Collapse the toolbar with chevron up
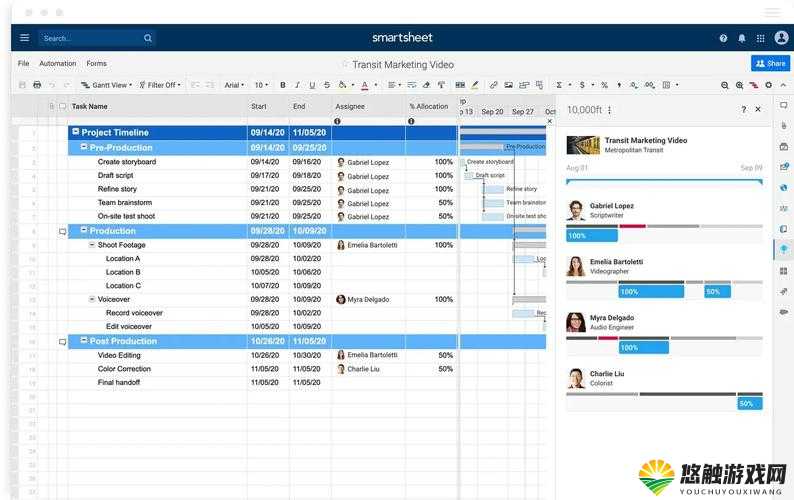The image size is (794, 500). (x=783, y=85)
